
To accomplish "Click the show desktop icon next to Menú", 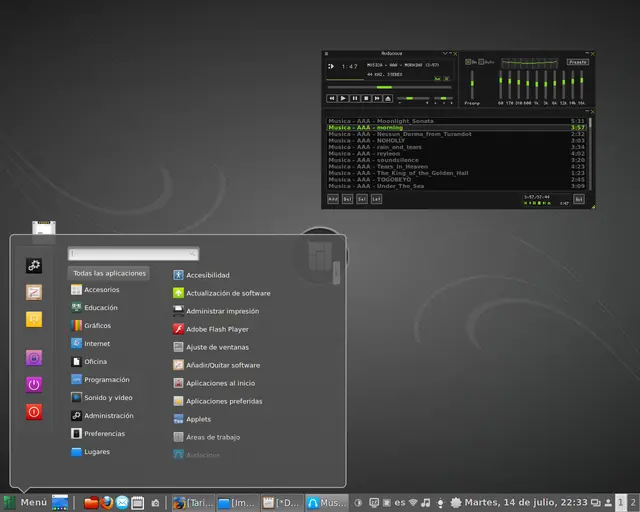I will coord(60,503).
